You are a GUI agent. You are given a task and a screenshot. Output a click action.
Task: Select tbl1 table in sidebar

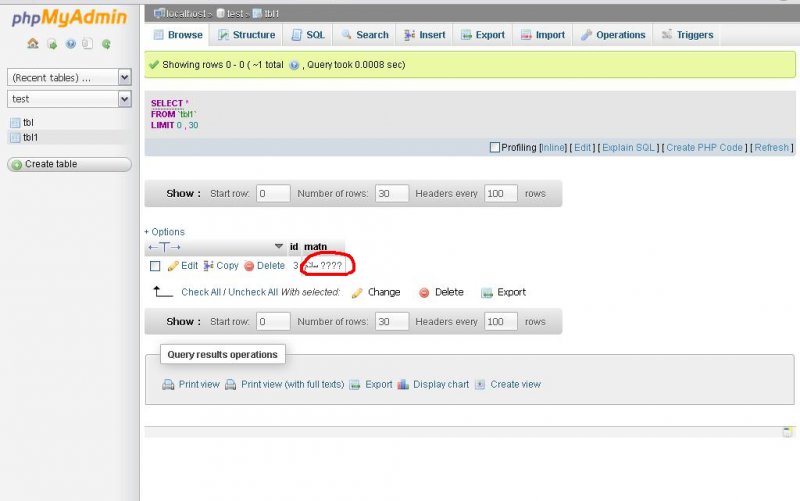(30, 137)
